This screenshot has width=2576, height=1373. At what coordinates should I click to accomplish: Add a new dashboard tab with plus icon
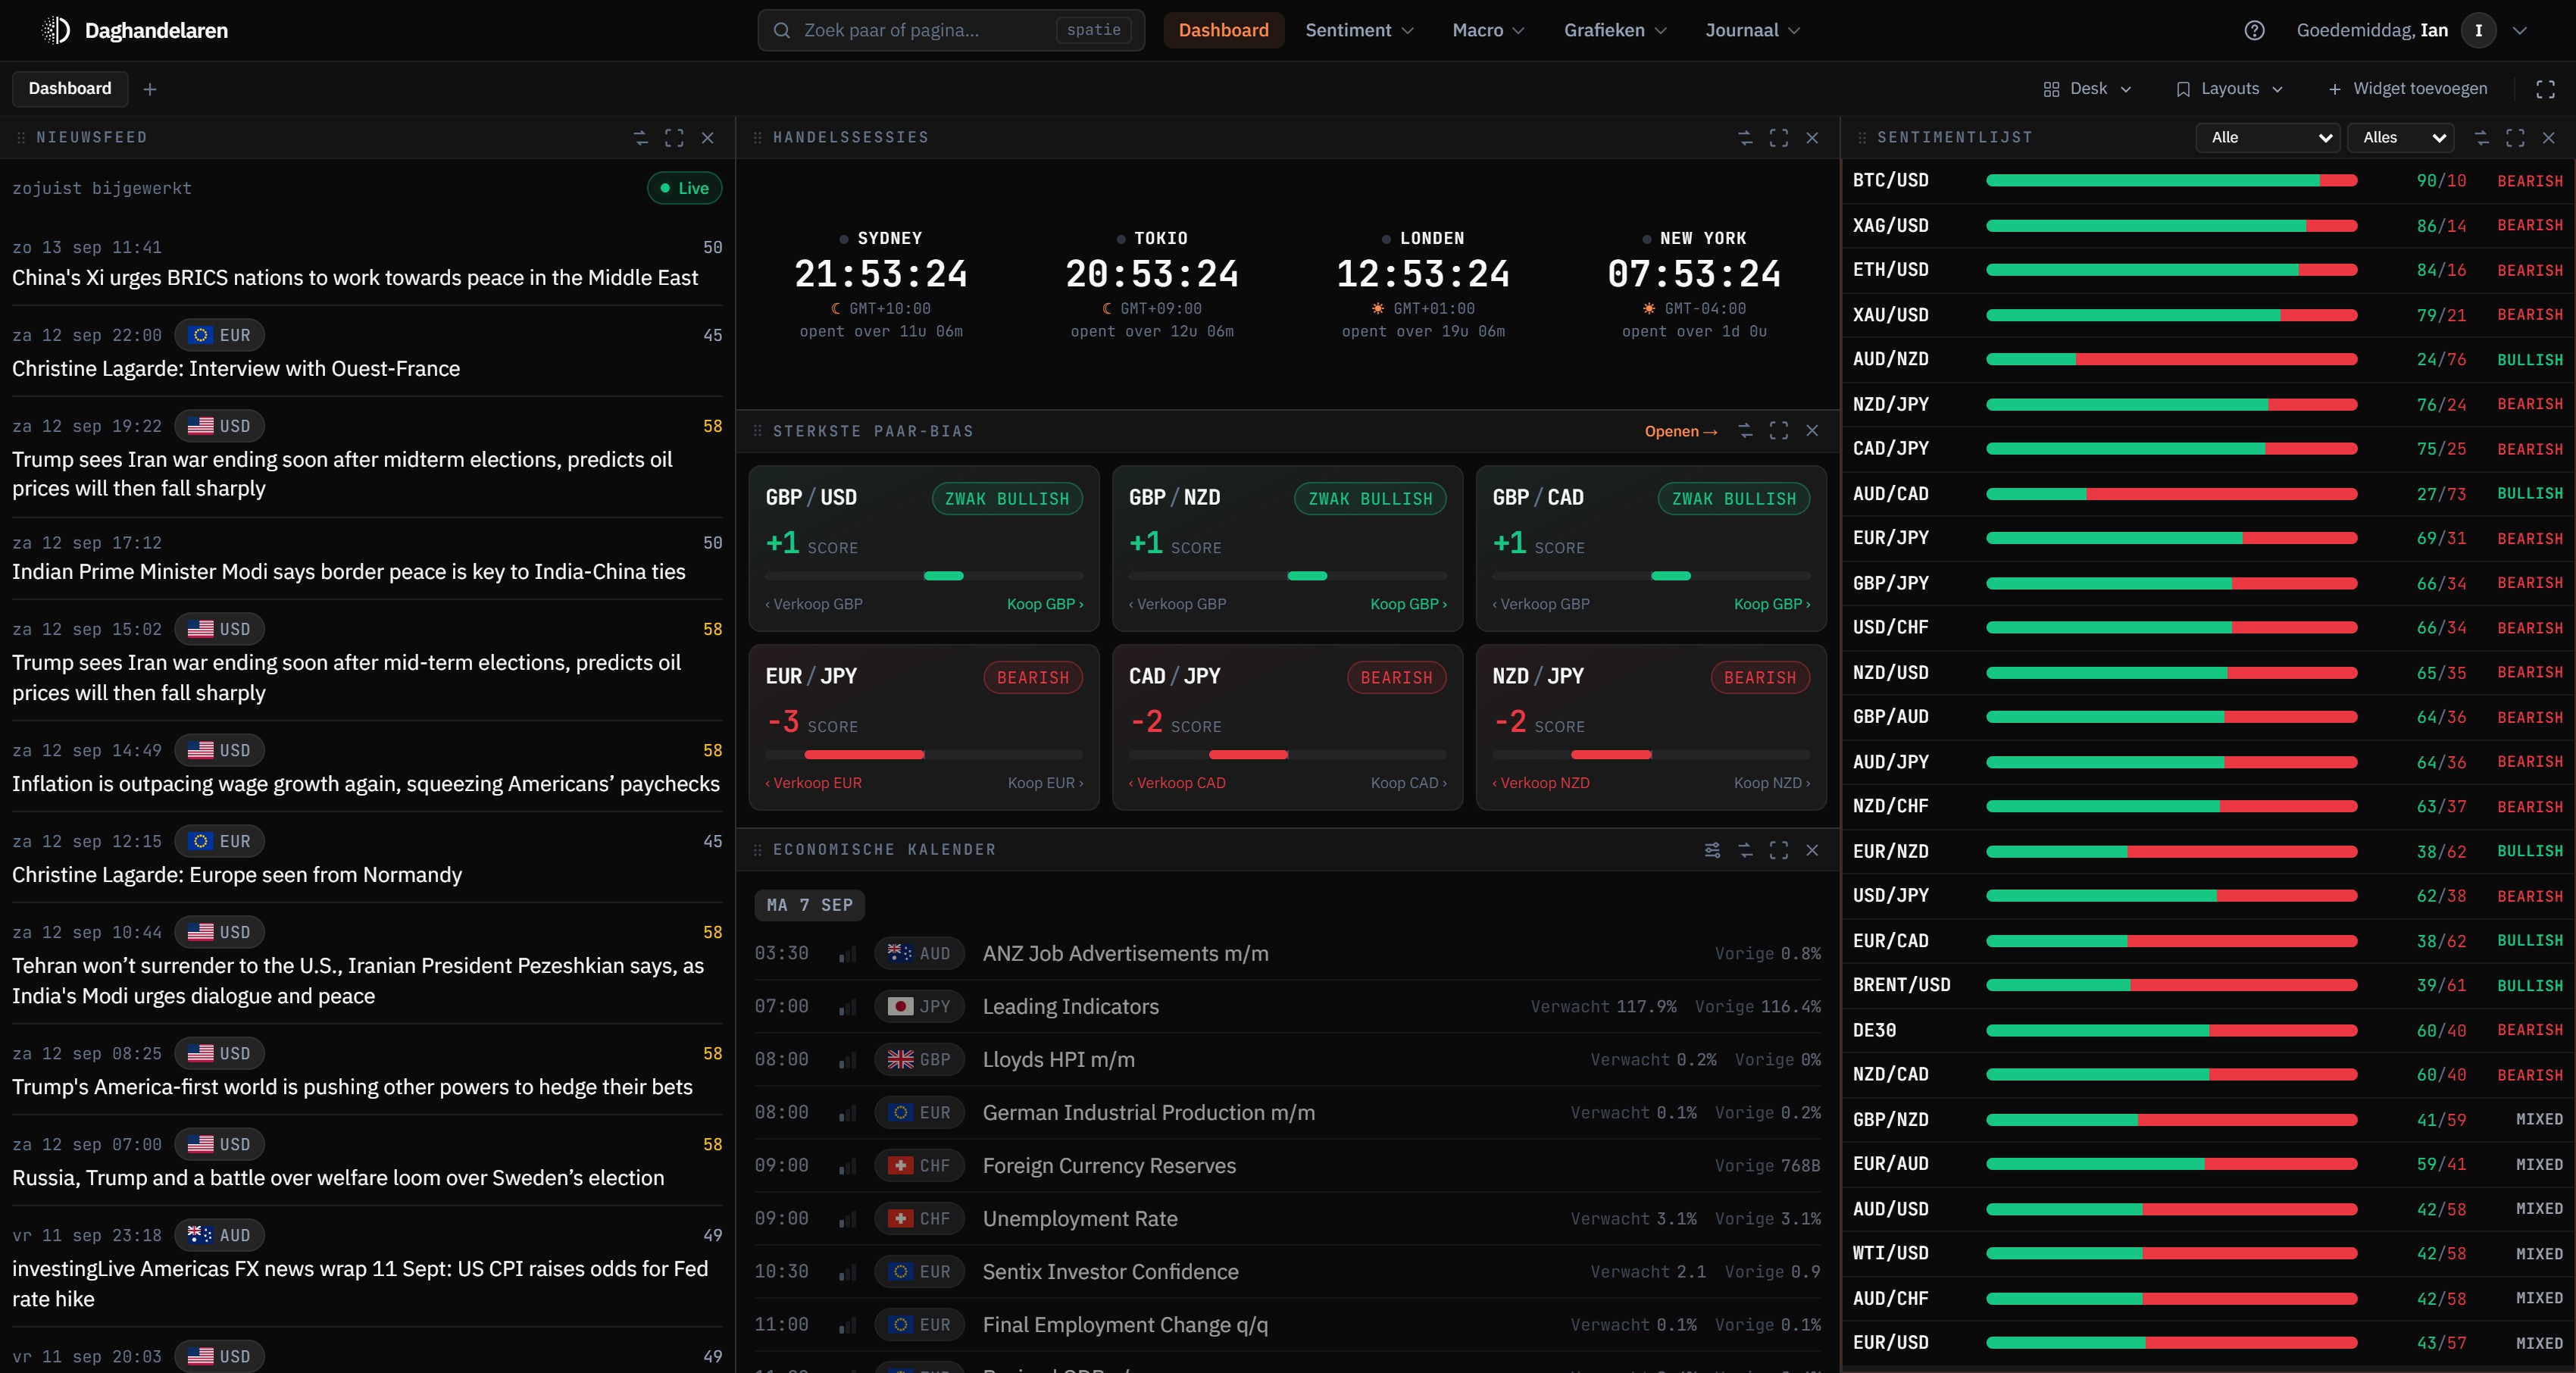150,89
